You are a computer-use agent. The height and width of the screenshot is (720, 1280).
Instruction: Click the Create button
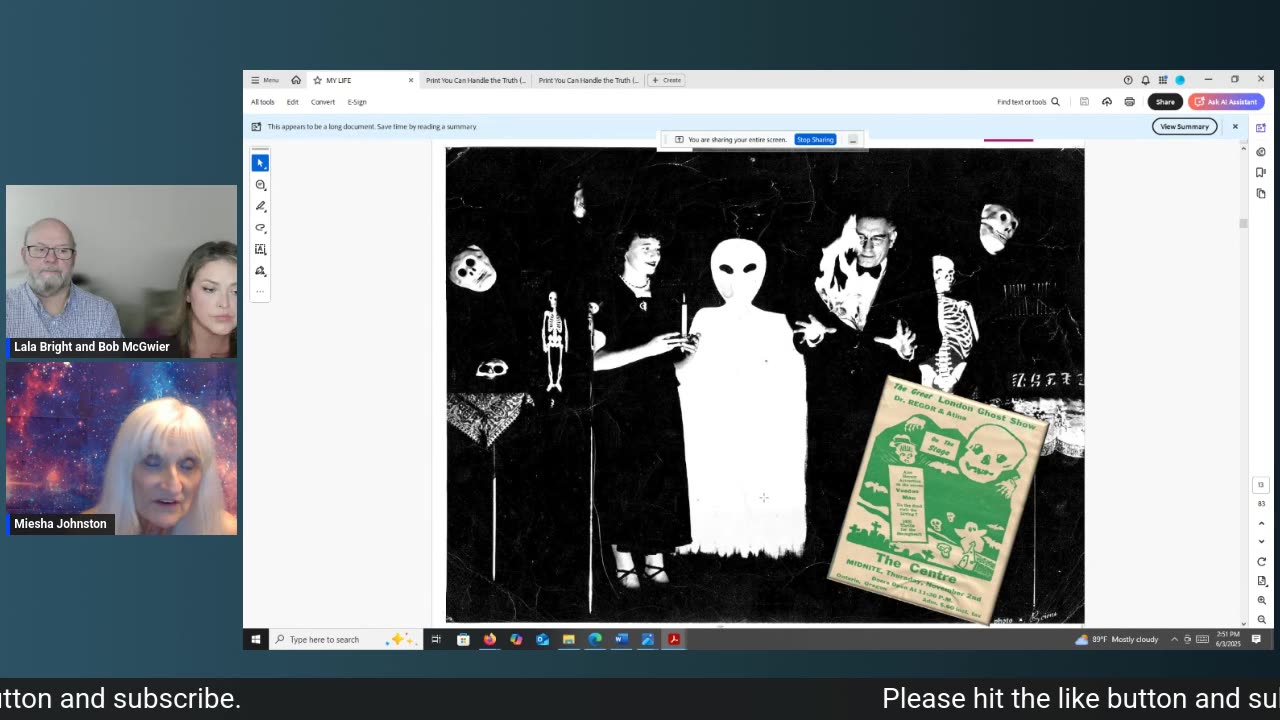tap(666, 80)
